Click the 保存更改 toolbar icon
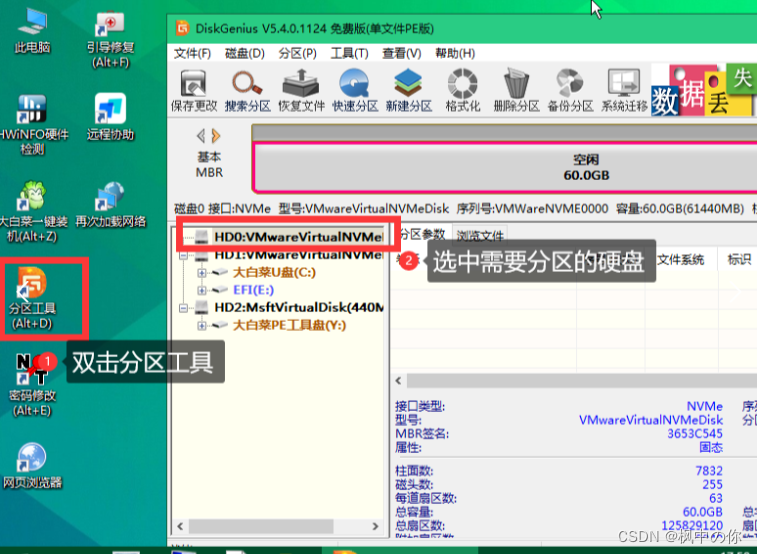Image resolution: width=757 pixels, height=554 pixels. pos(194,90)
